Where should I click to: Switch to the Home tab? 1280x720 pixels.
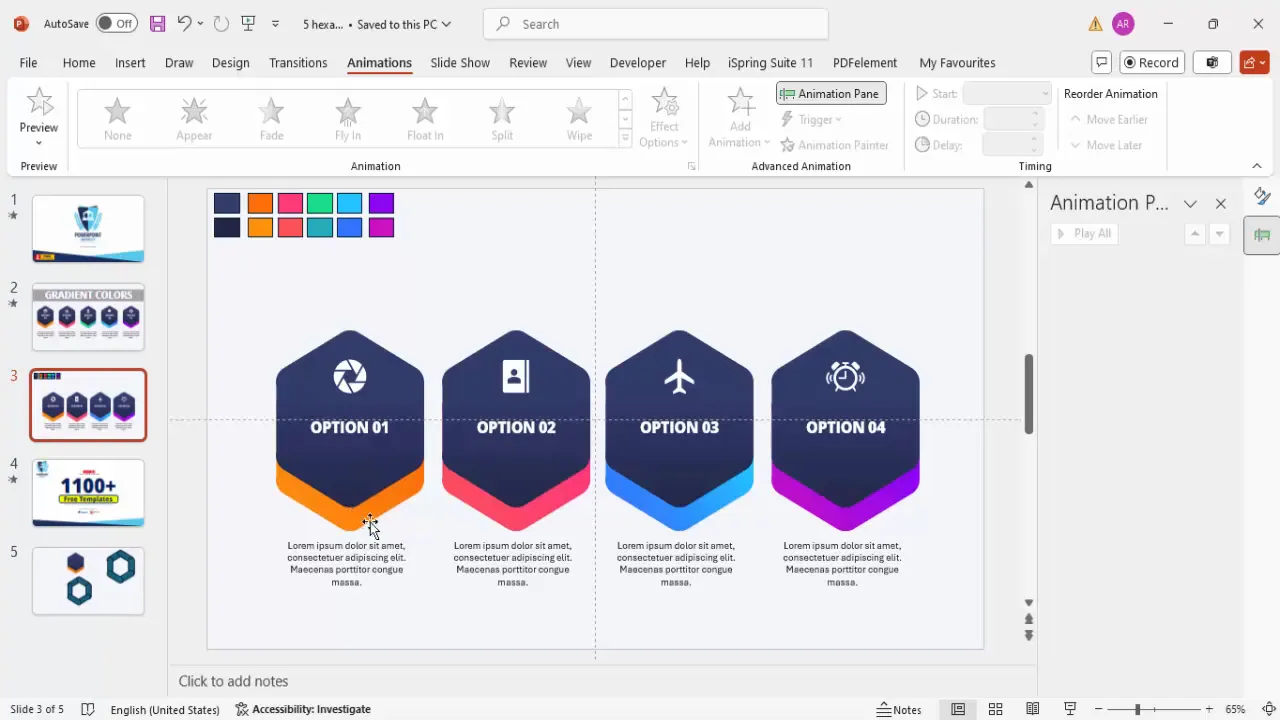tap(79, 62)
